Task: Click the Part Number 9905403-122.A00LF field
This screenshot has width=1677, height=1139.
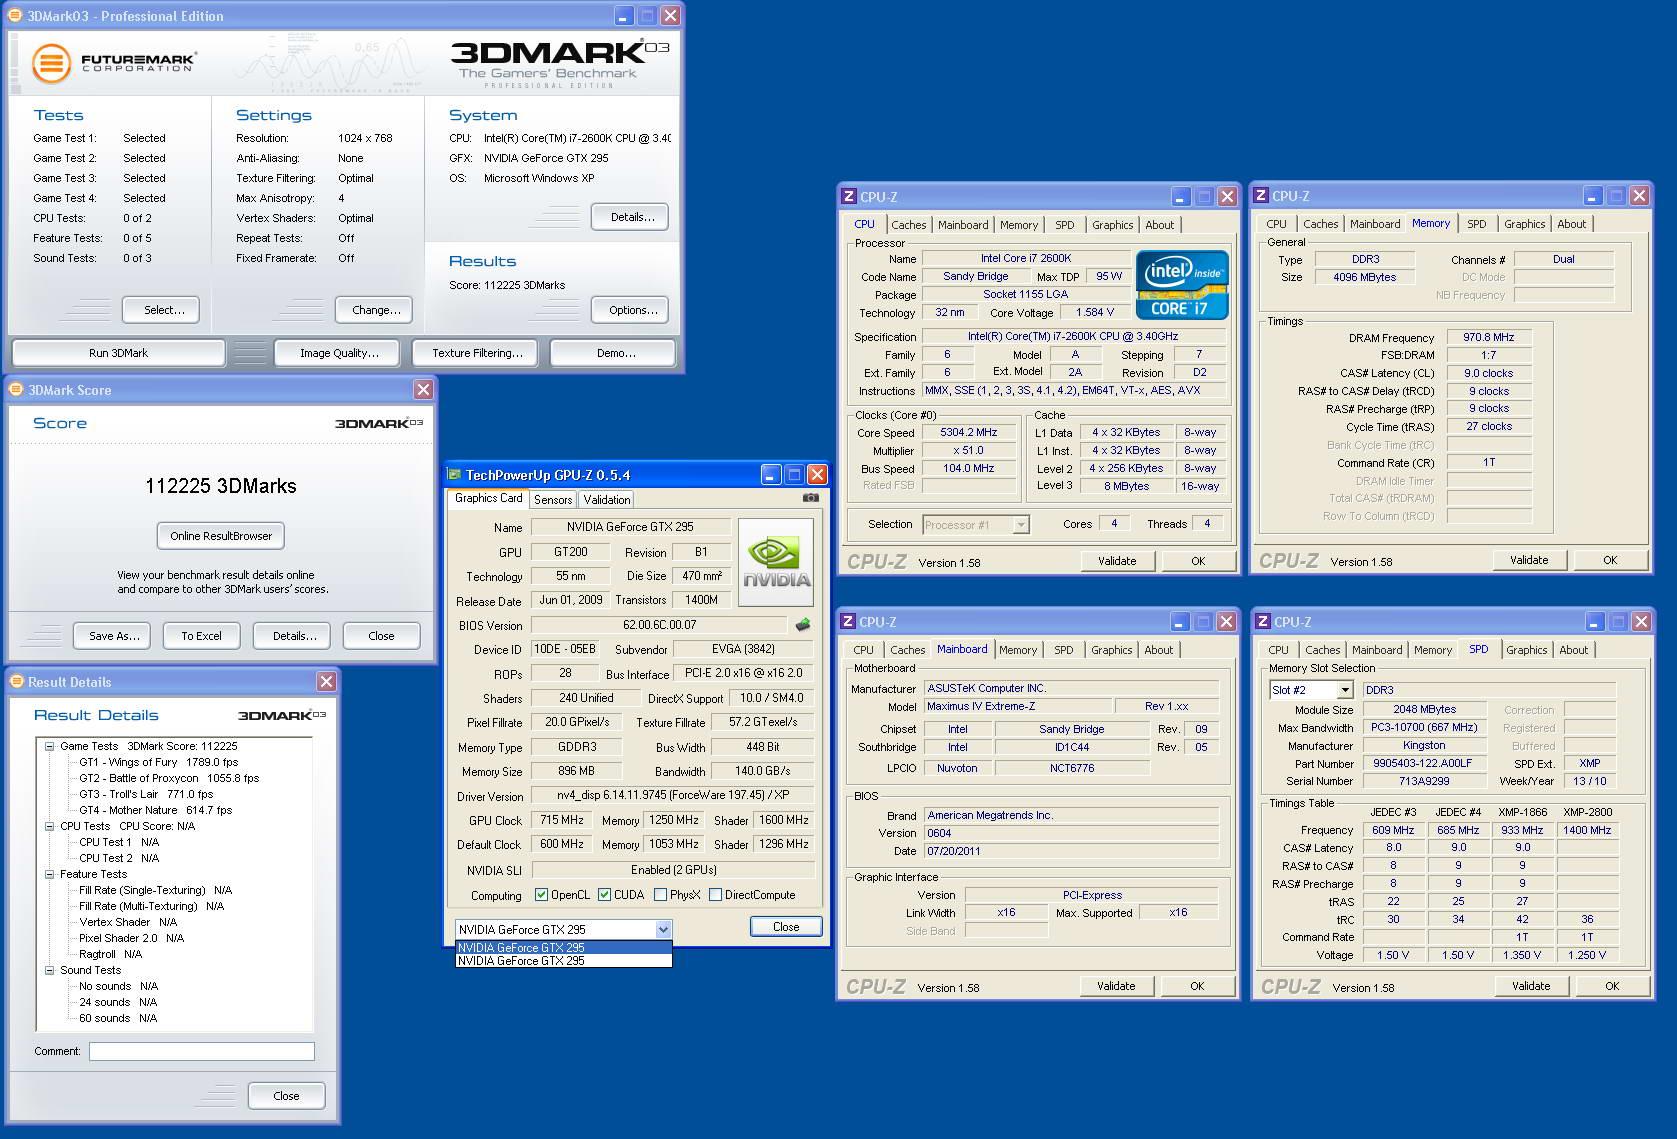Action: coord(1423,763)
